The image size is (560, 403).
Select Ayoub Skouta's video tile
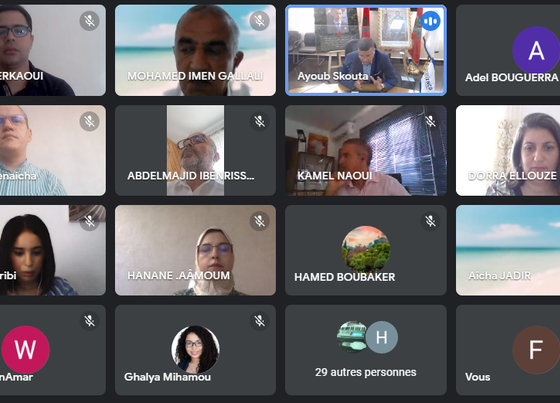(366, 50)
